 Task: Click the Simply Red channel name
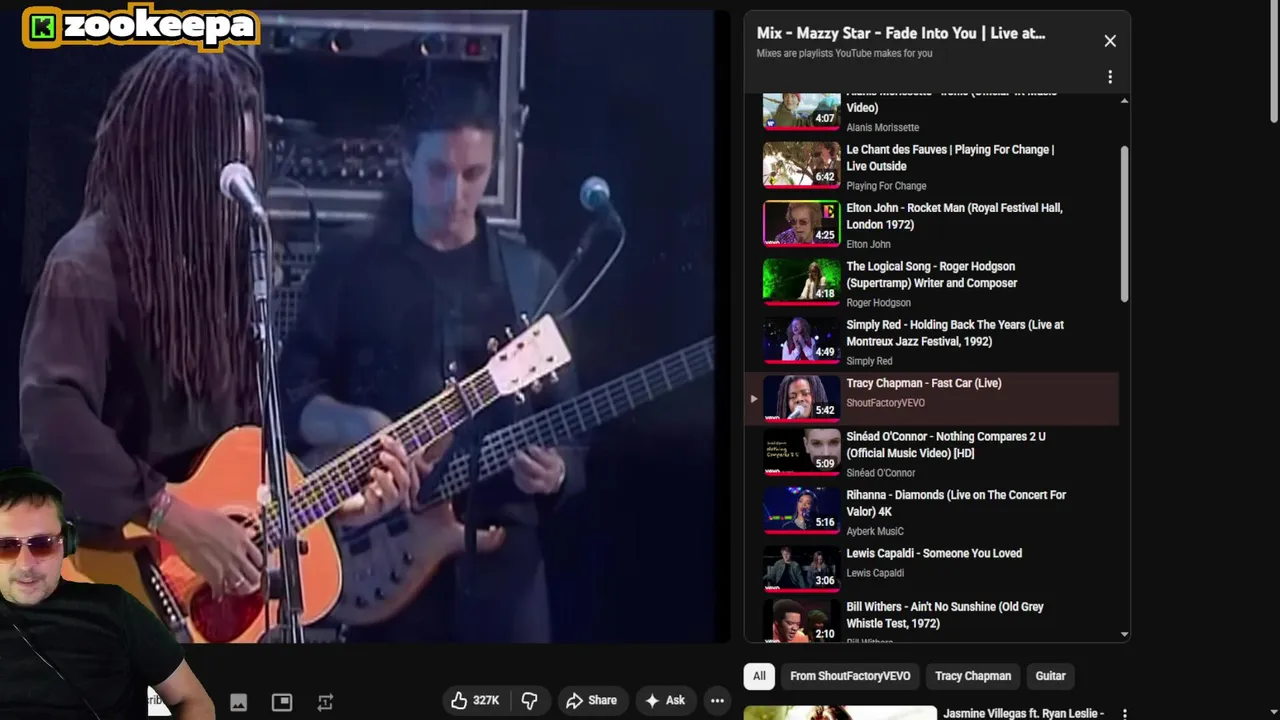point(869,361)
